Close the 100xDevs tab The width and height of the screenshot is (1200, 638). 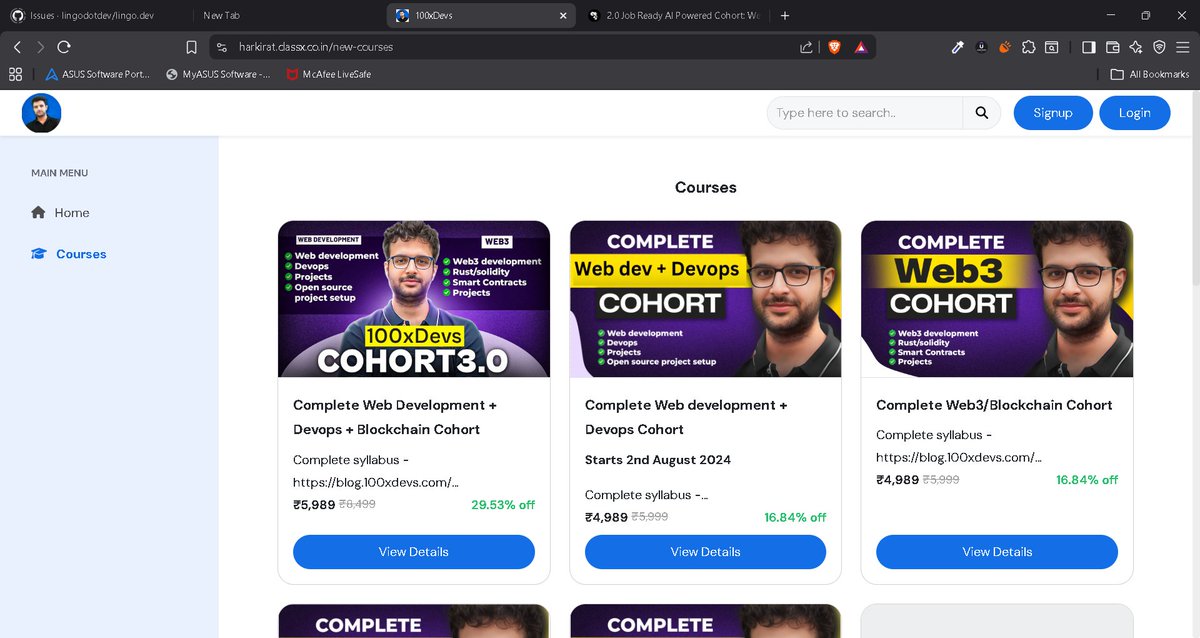564,16
